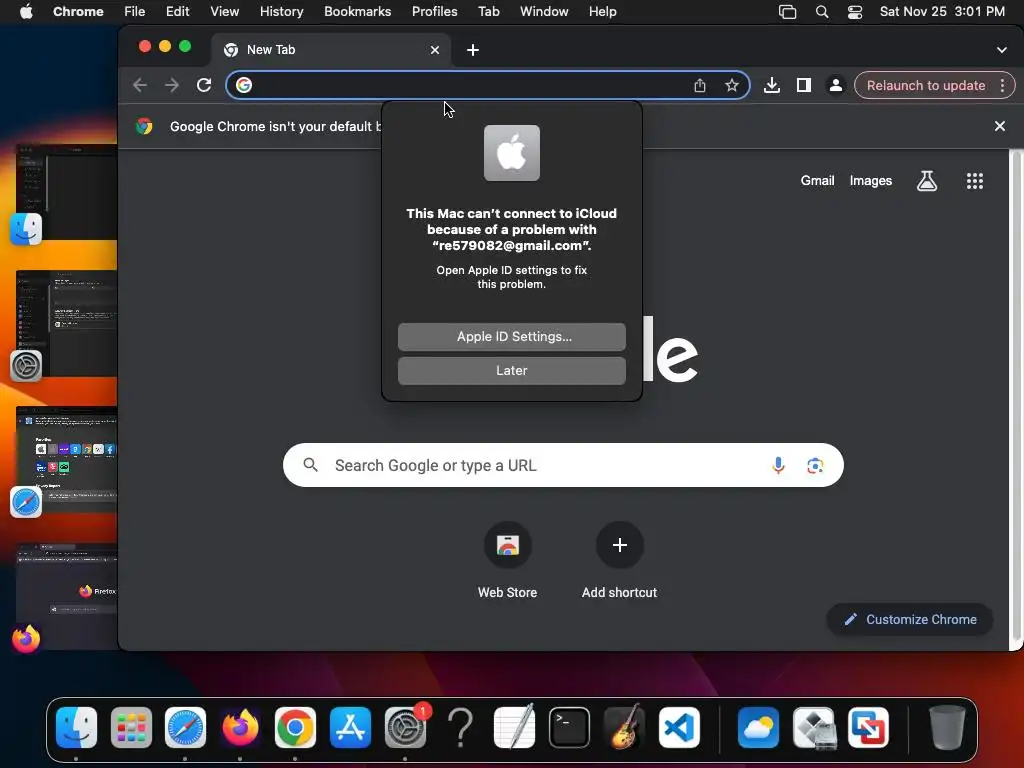The height and width of the screenshot is (768, 1024).
Task: Open the Chrome downloads icon
Action: 772,86
